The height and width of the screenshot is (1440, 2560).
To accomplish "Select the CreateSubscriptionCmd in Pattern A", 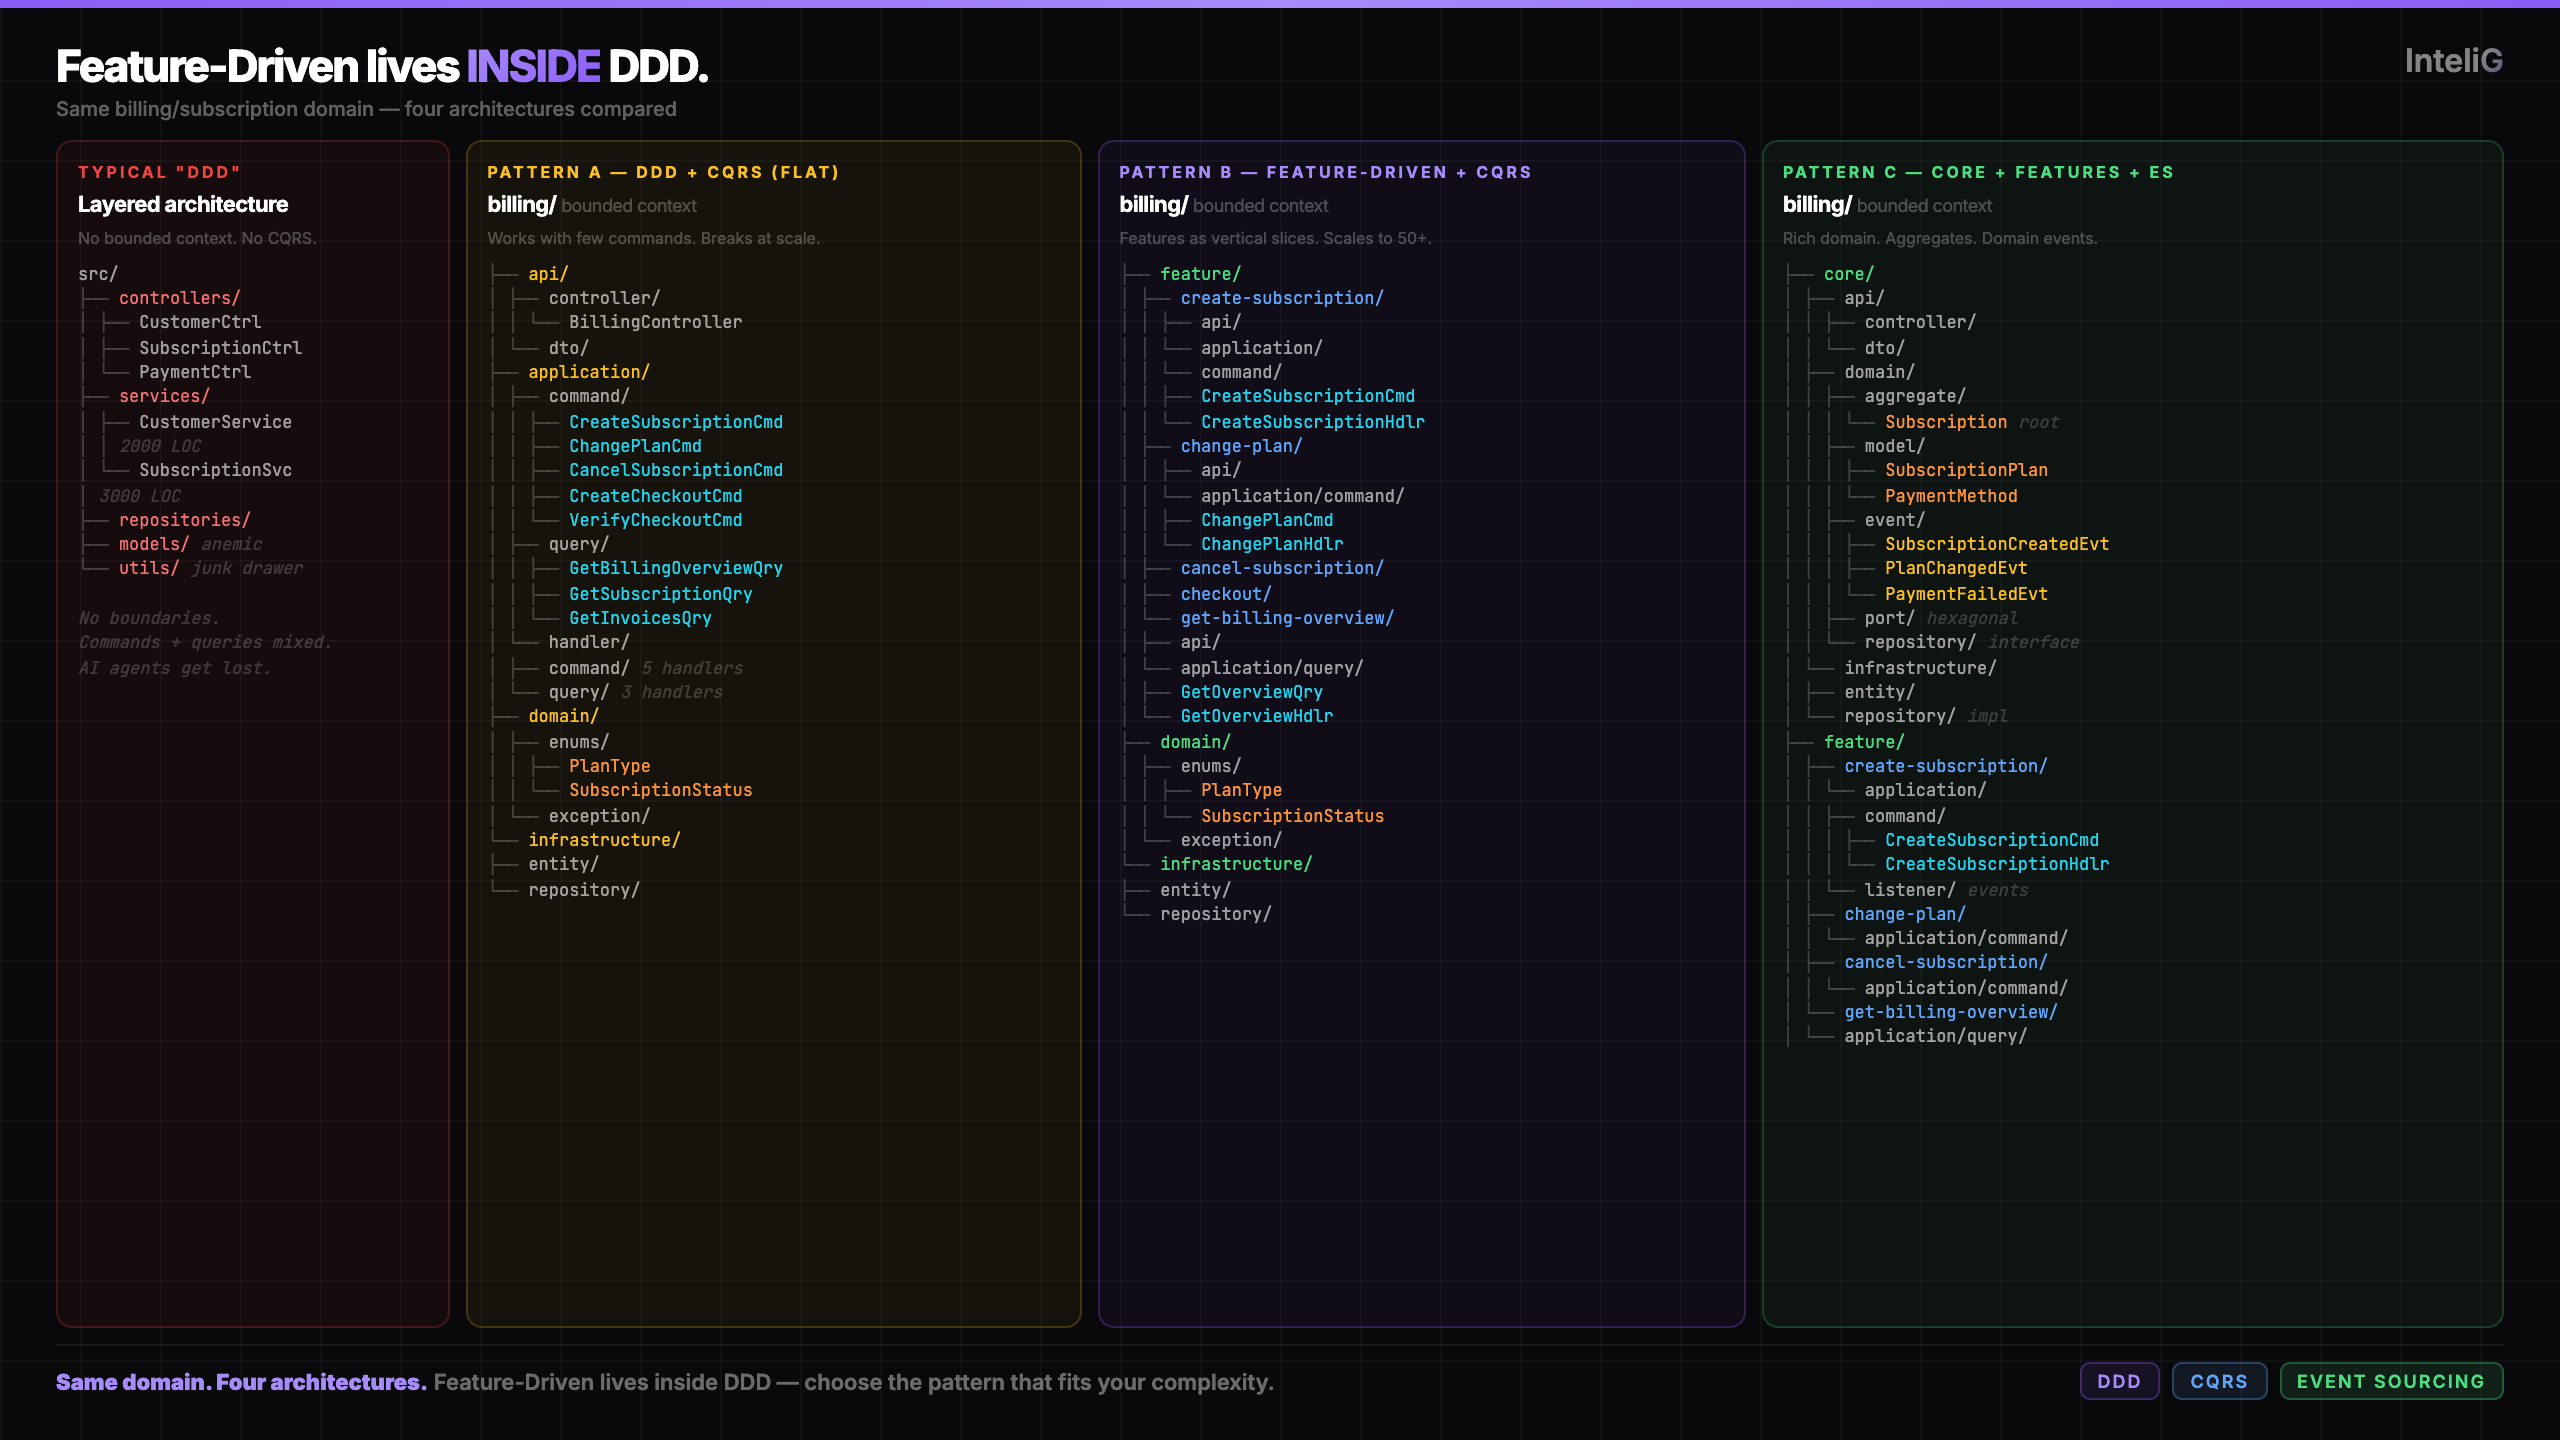I will 677,421.
